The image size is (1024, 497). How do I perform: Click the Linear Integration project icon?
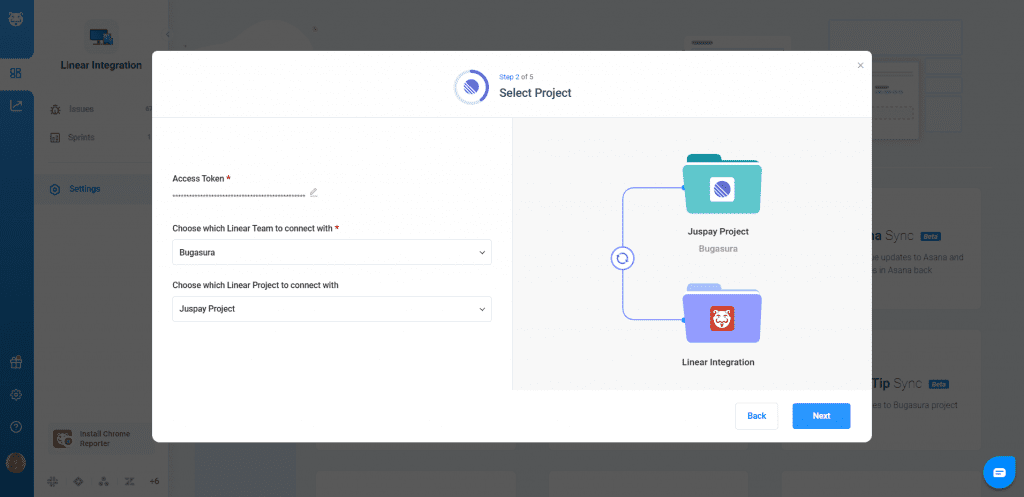[101, 37]
